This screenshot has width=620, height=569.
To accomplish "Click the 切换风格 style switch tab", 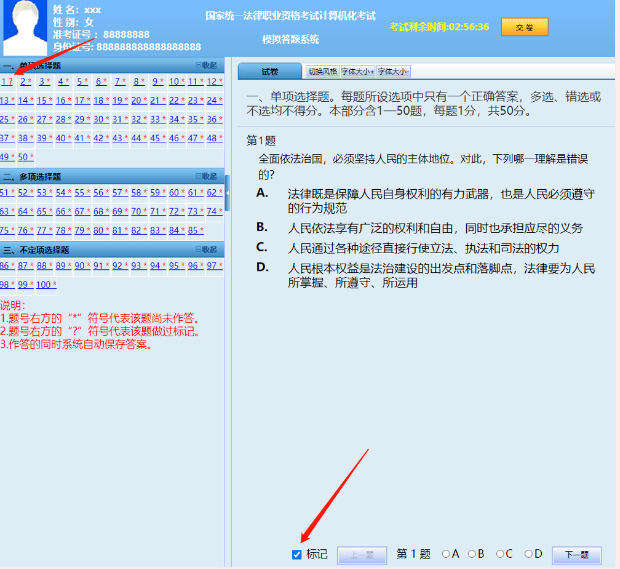I will coord(321,72).
